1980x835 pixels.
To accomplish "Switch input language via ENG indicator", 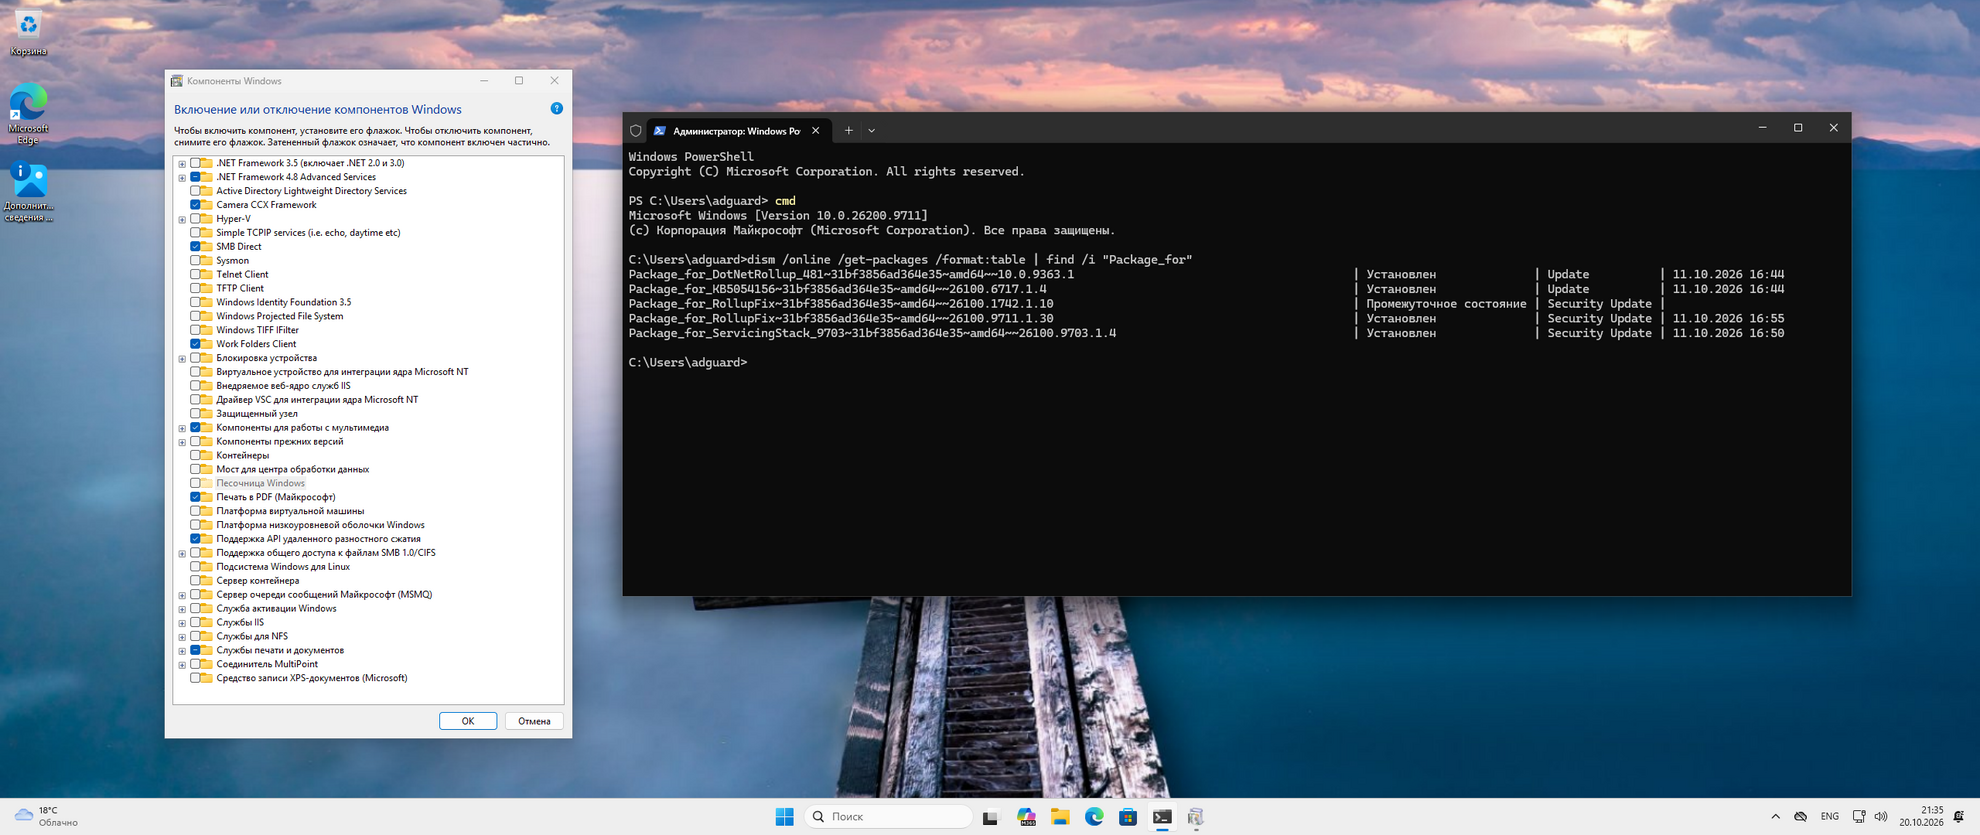I will (x=1829, y=817).
